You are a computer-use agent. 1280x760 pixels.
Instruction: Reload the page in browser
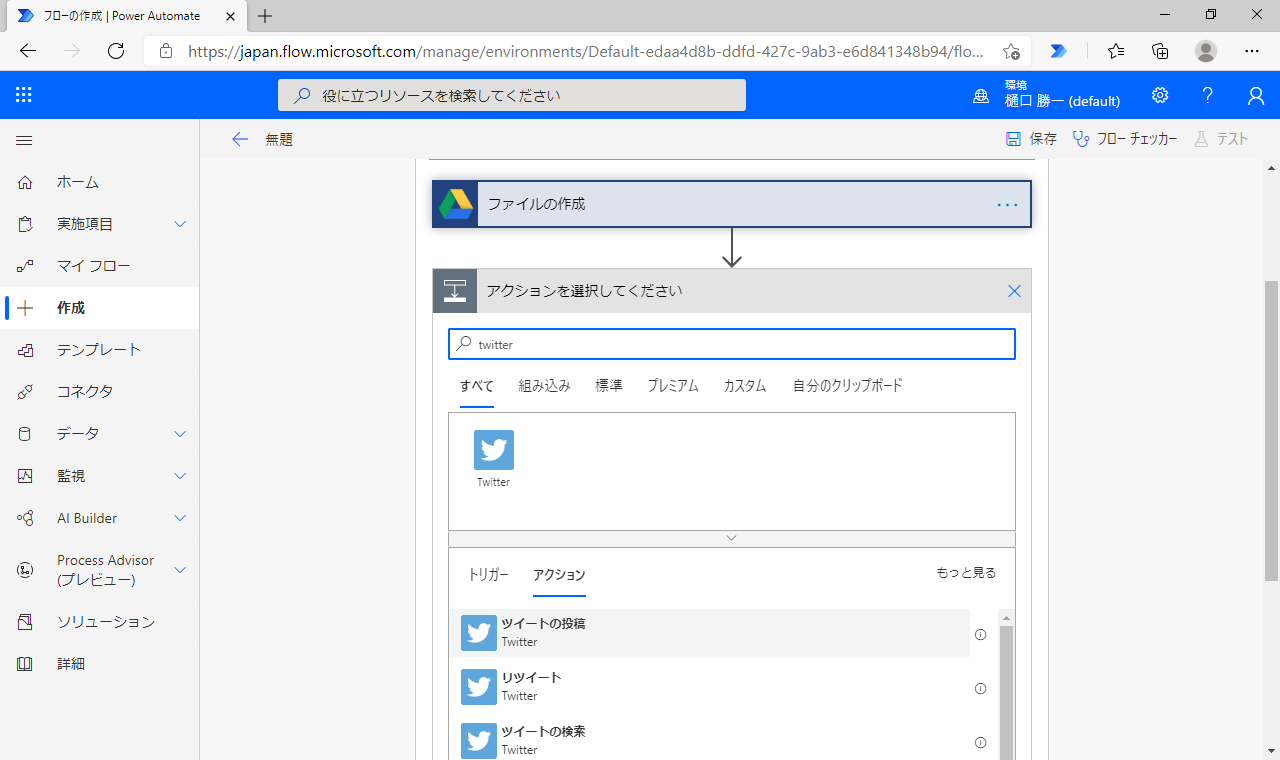click(116, 51)
